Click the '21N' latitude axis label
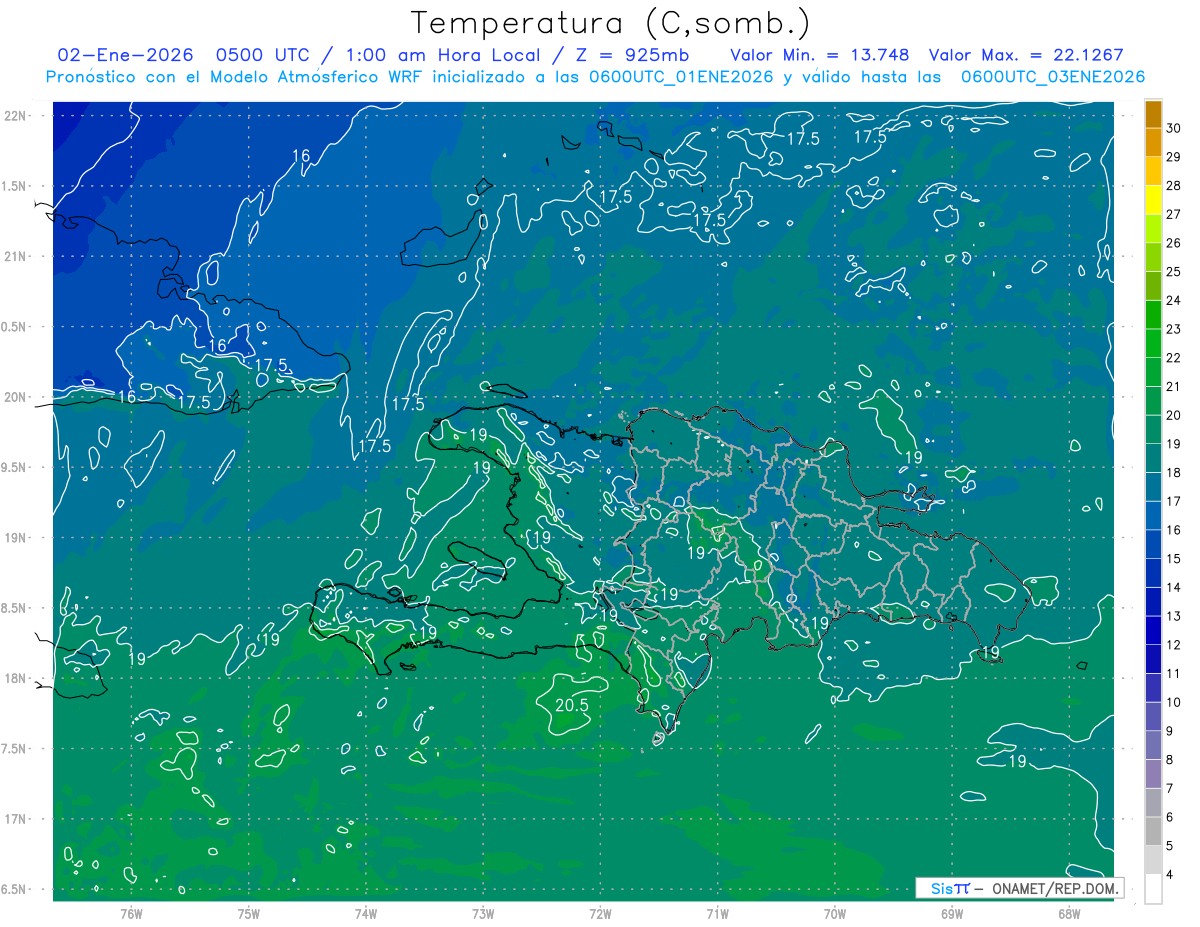The image size is (1200, 927). coord(17,257)
